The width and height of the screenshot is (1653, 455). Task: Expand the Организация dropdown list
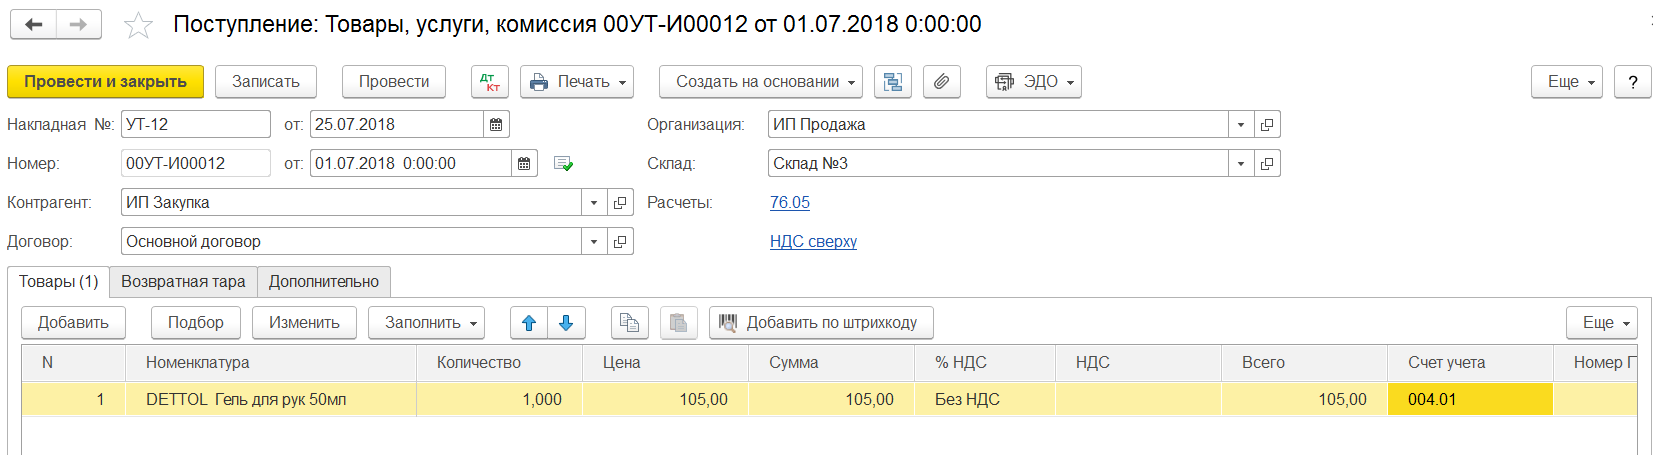(1240, 125)
